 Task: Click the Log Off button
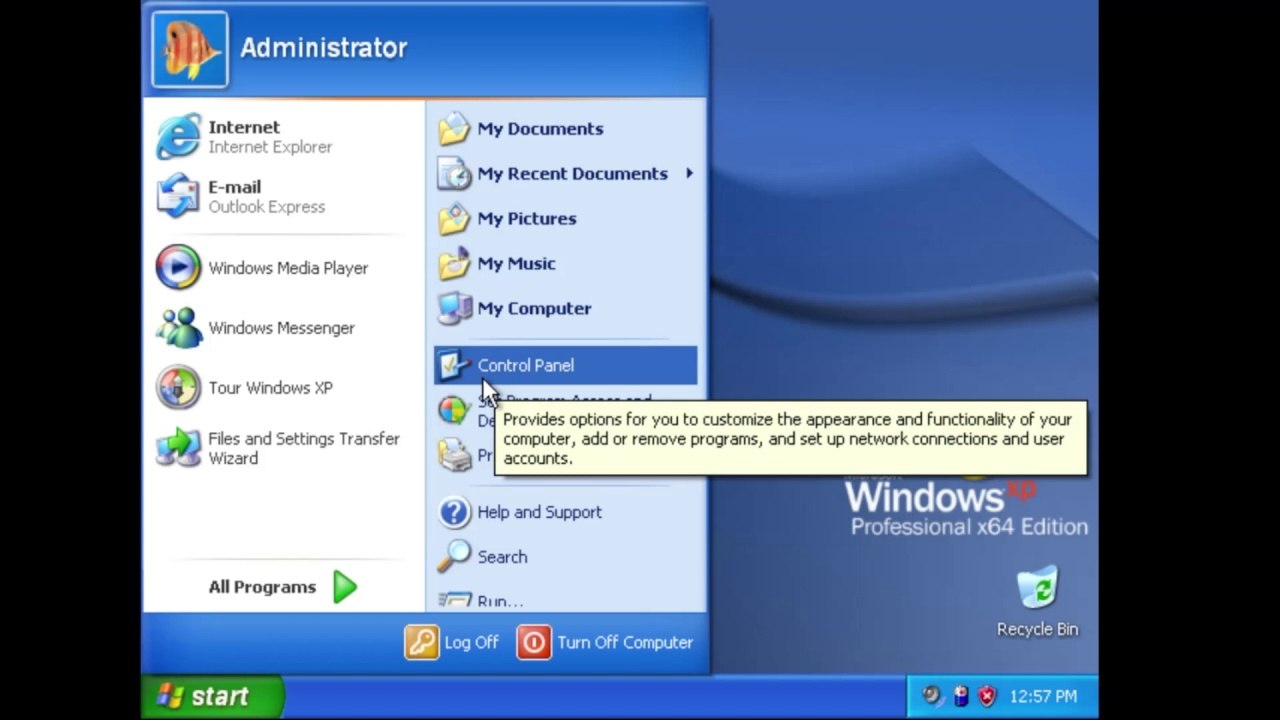point(451,643)
